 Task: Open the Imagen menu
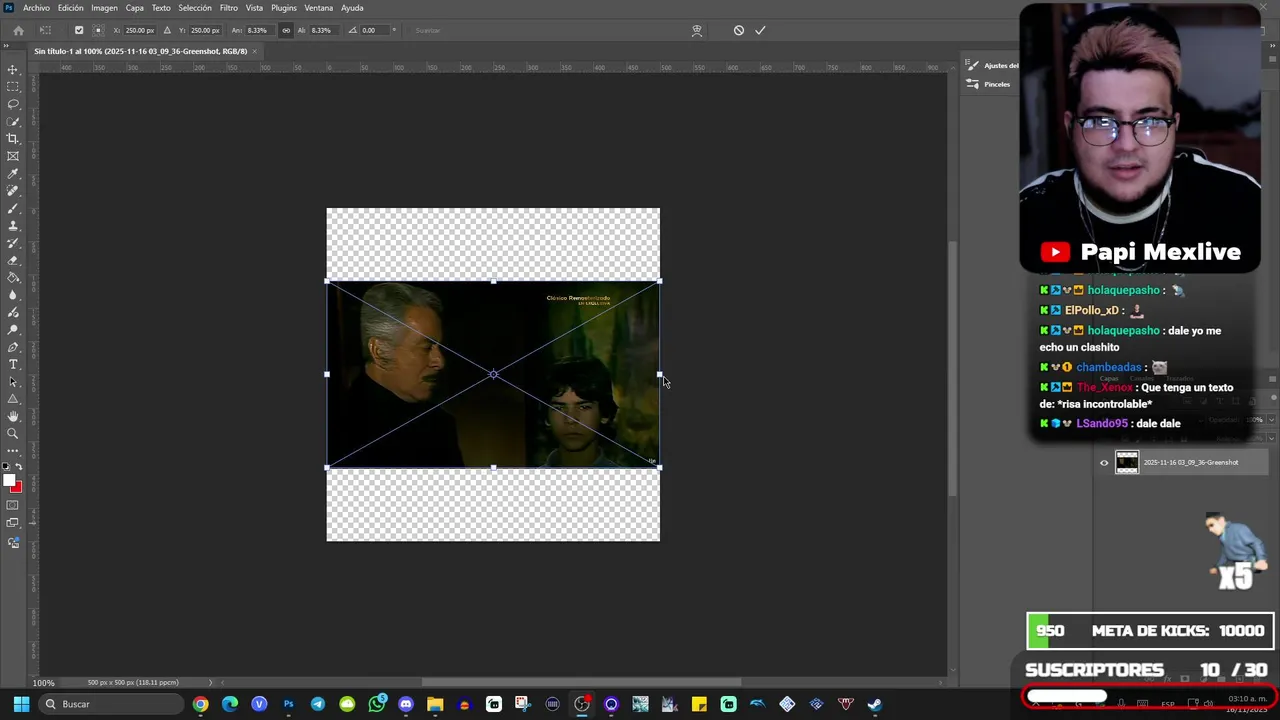point(105,8)
